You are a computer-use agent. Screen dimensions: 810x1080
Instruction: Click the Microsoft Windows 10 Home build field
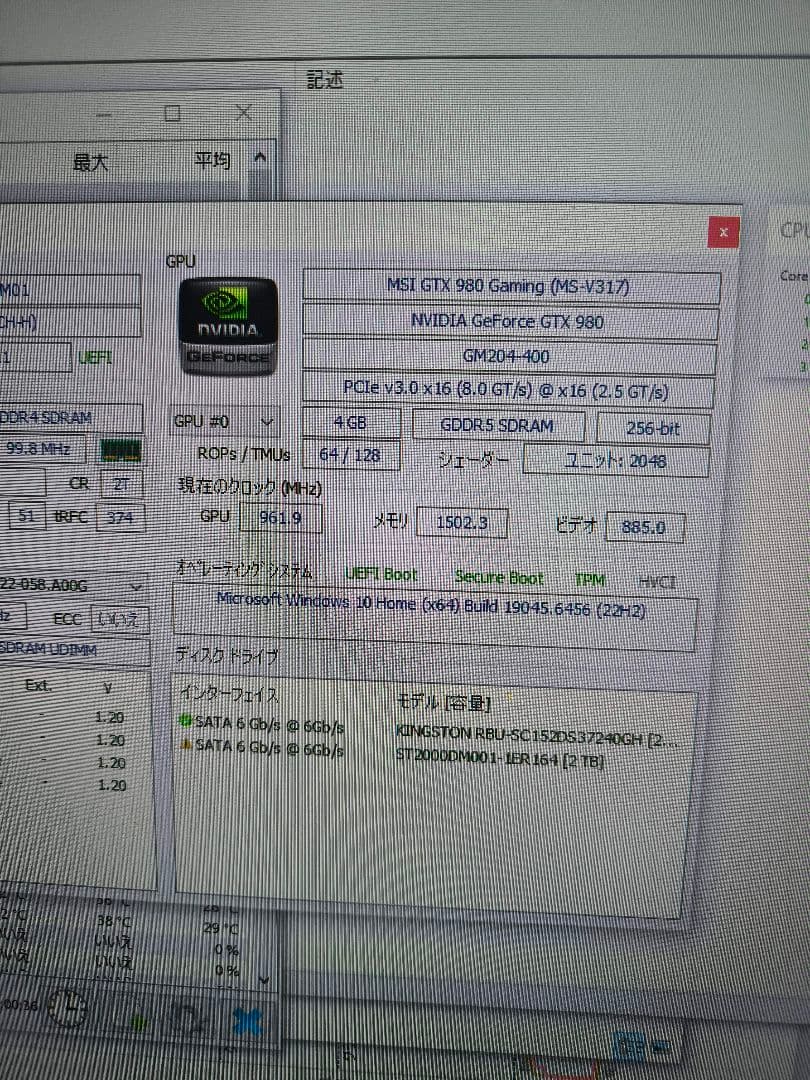click(434, 616)
